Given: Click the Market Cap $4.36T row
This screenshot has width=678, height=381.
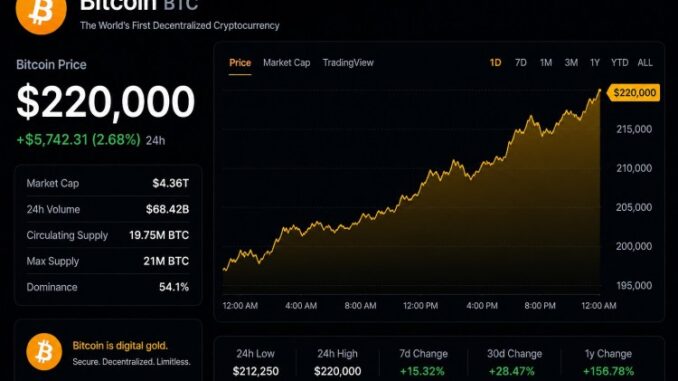Looking at the screenshot, I should tap(108, 183).
